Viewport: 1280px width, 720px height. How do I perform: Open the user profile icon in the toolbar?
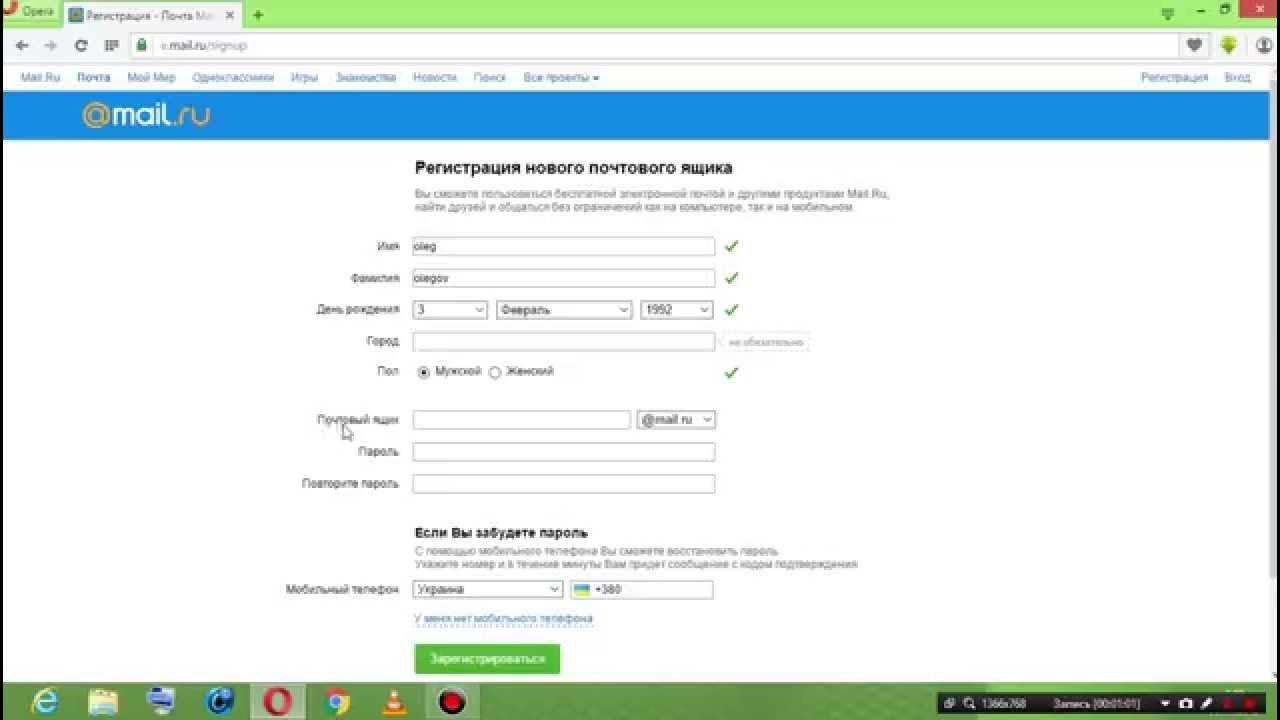[1263, 45]
